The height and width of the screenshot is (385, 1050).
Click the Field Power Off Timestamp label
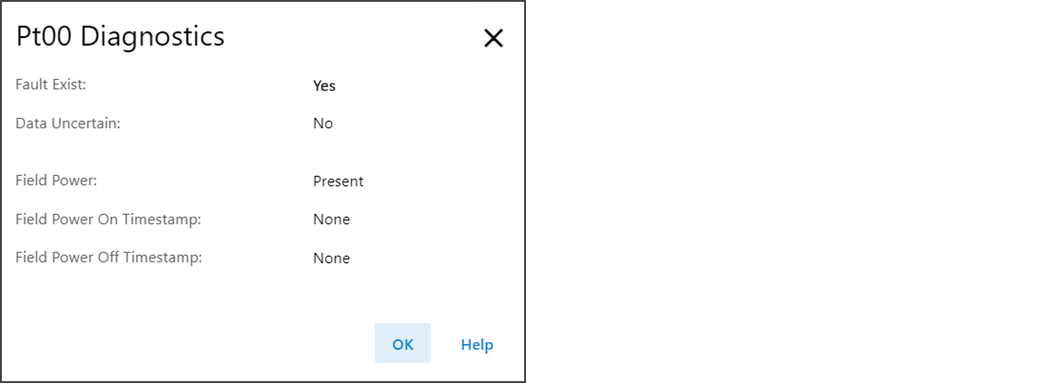pos(108,257)
